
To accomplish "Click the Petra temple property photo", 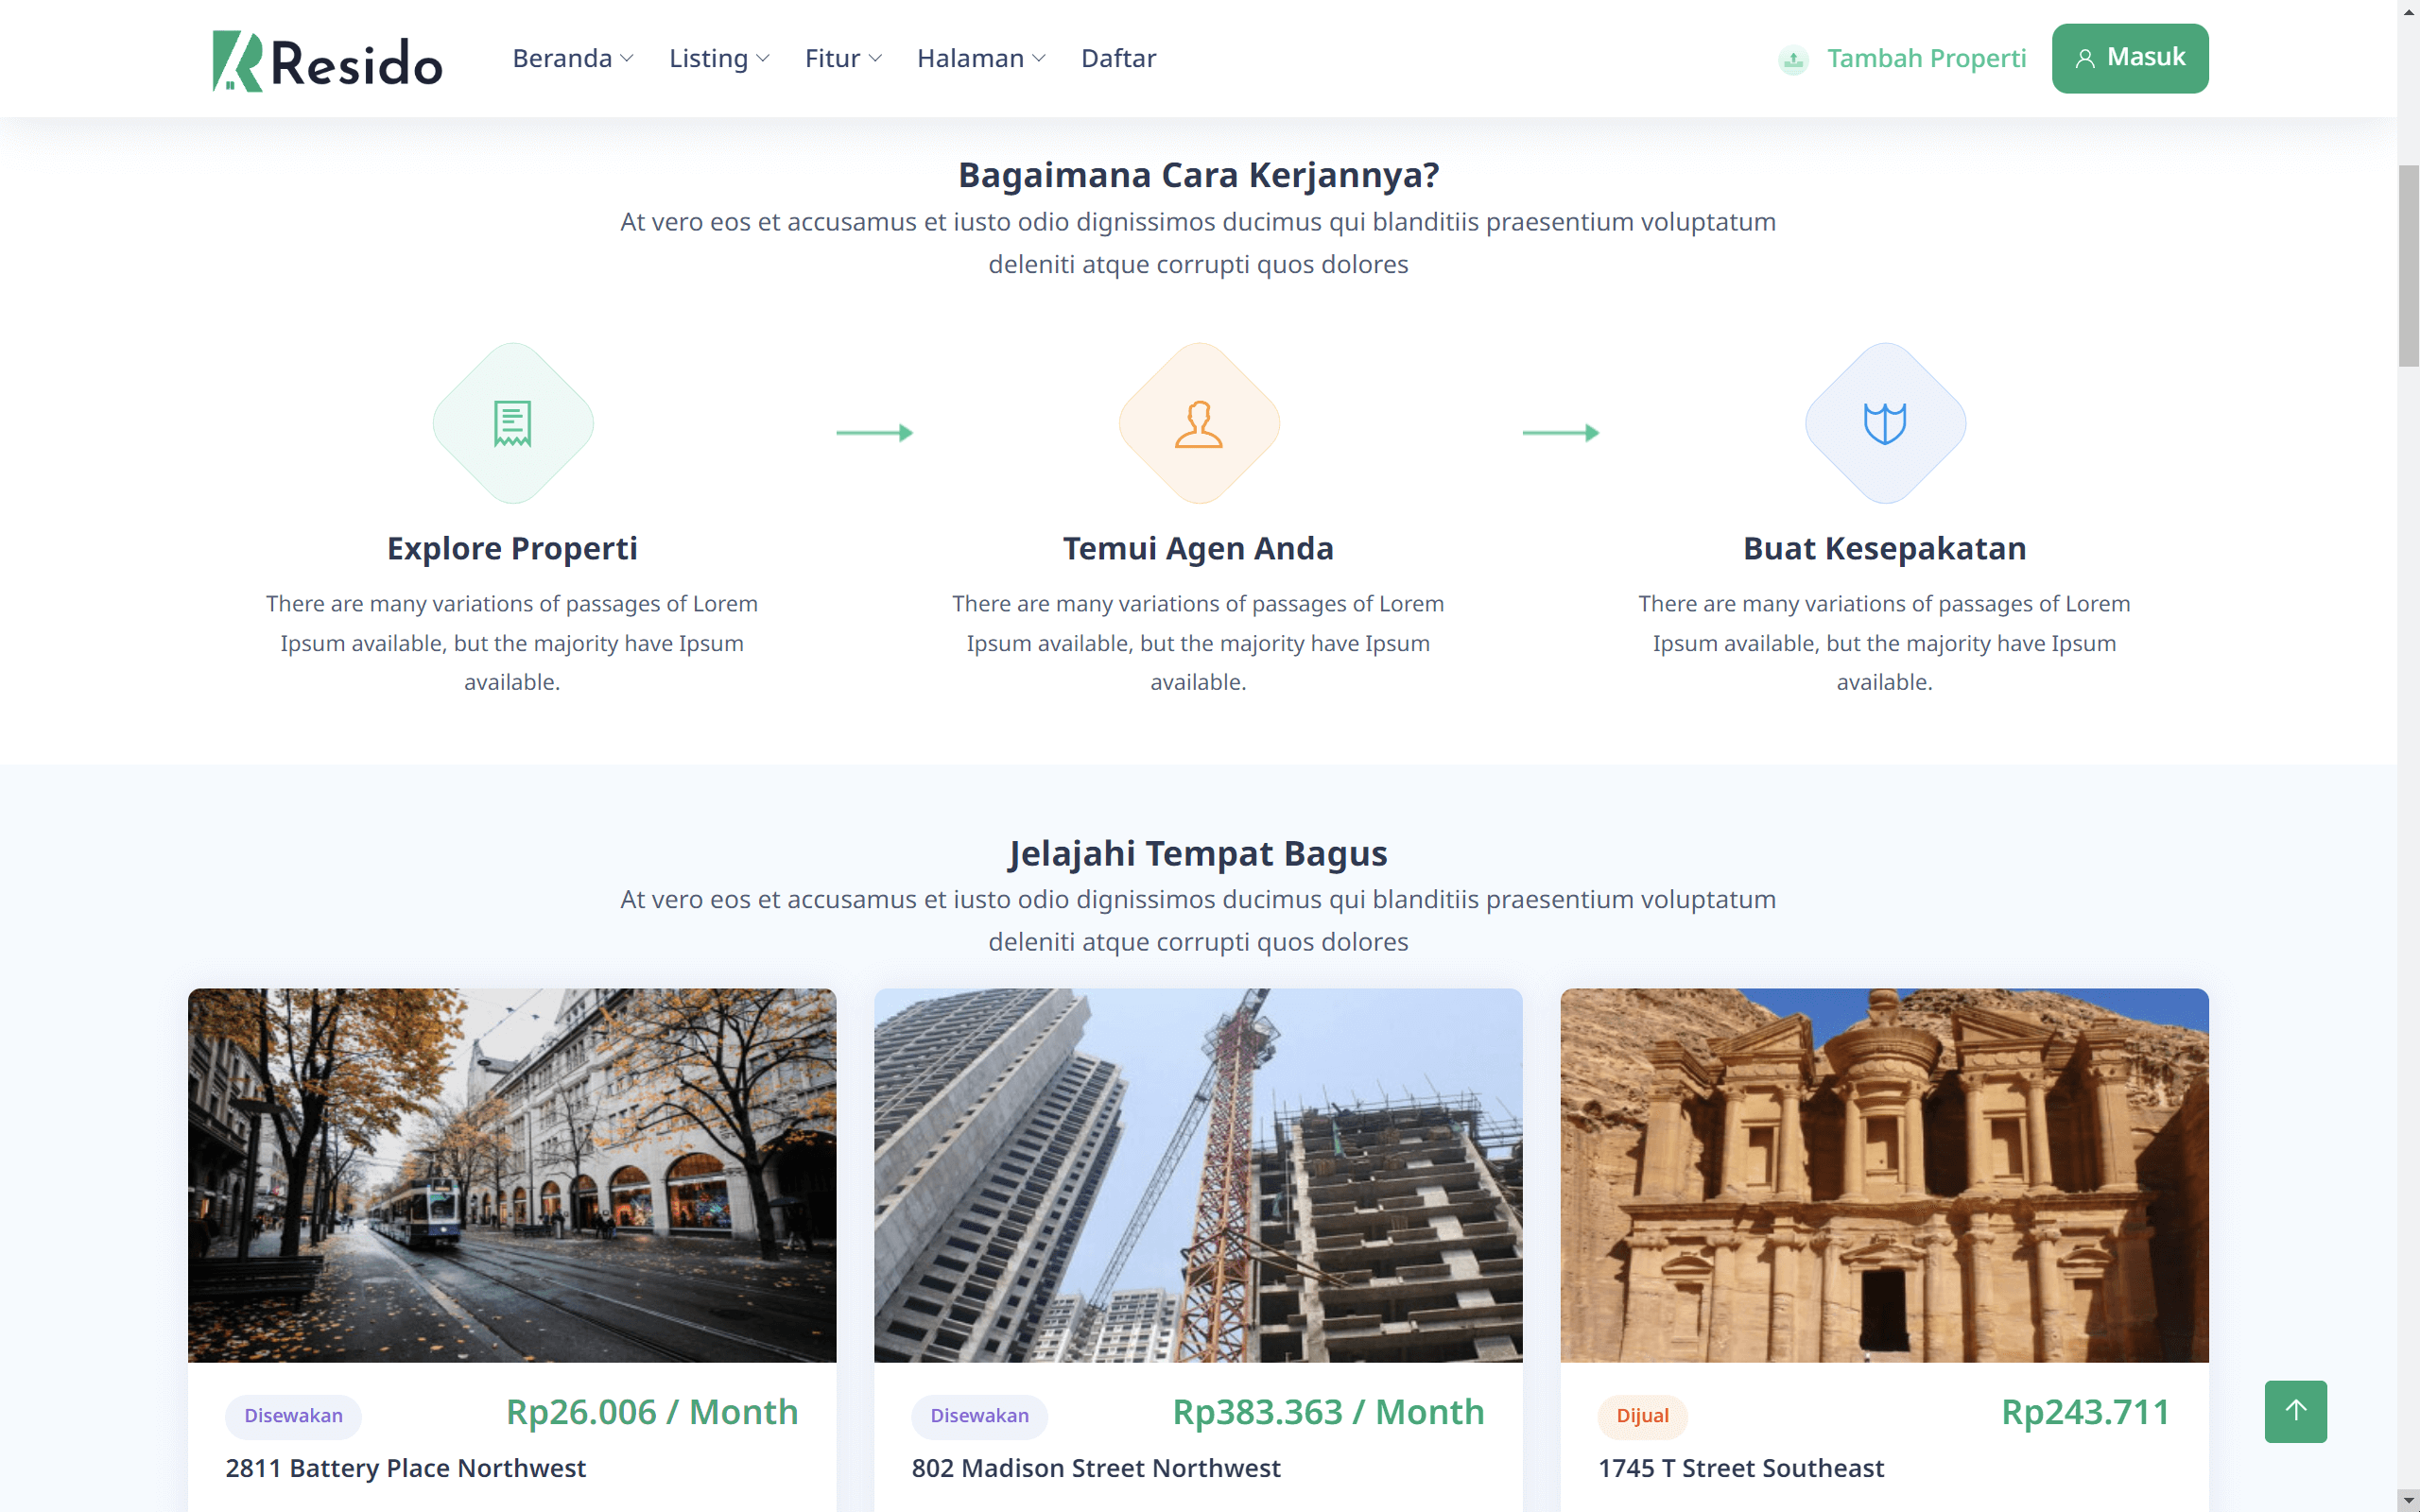I will click(x=1884, y=1175).
